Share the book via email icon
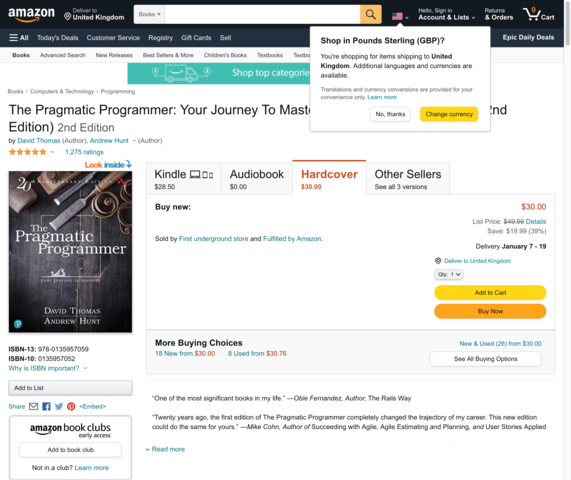The width and height of the screenshot is (571, 480). click(x=34, y=406)
